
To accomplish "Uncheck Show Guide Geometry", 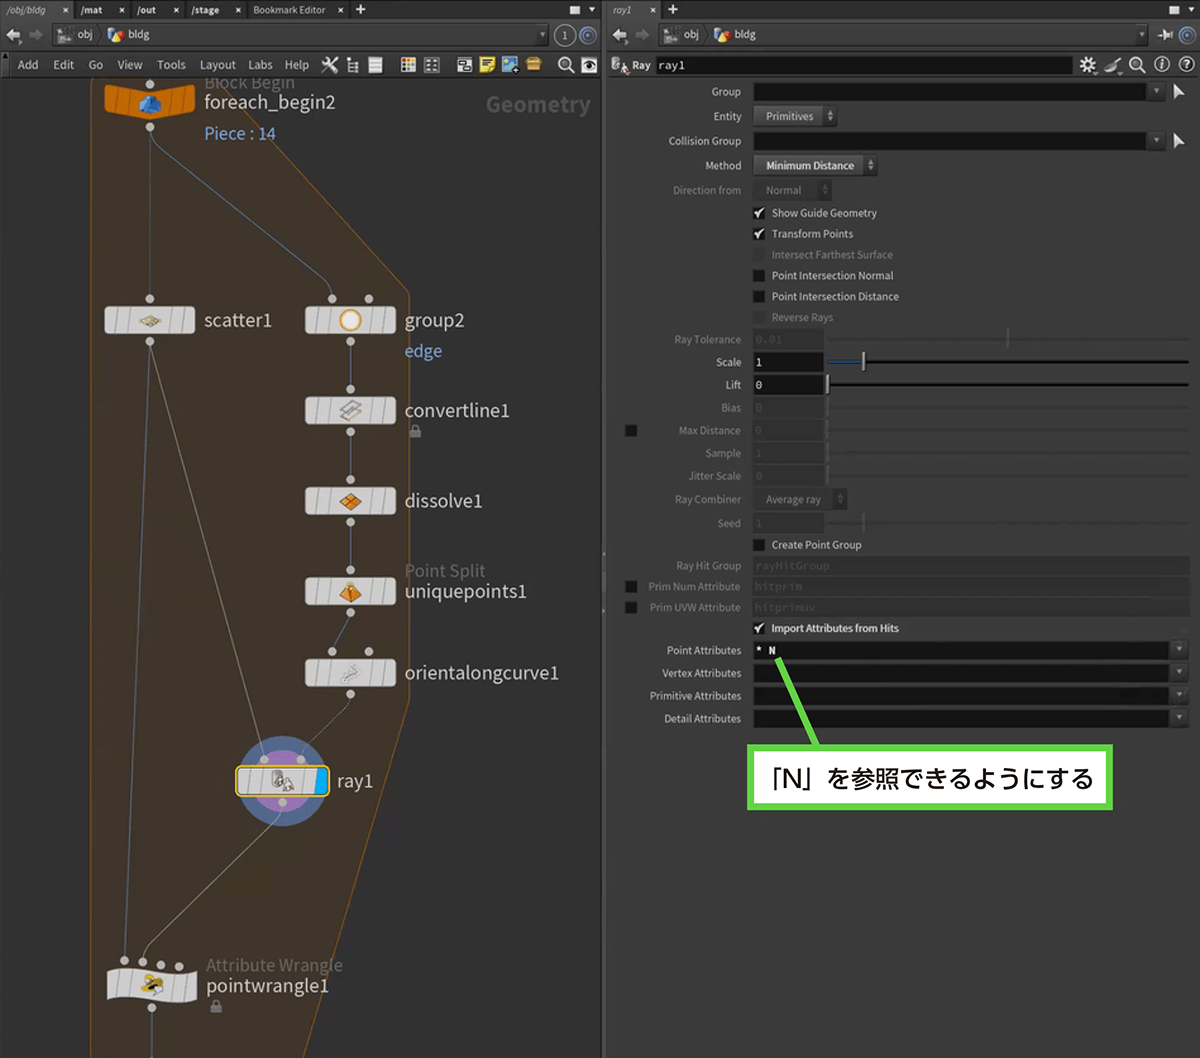I will tap(759, 213).
